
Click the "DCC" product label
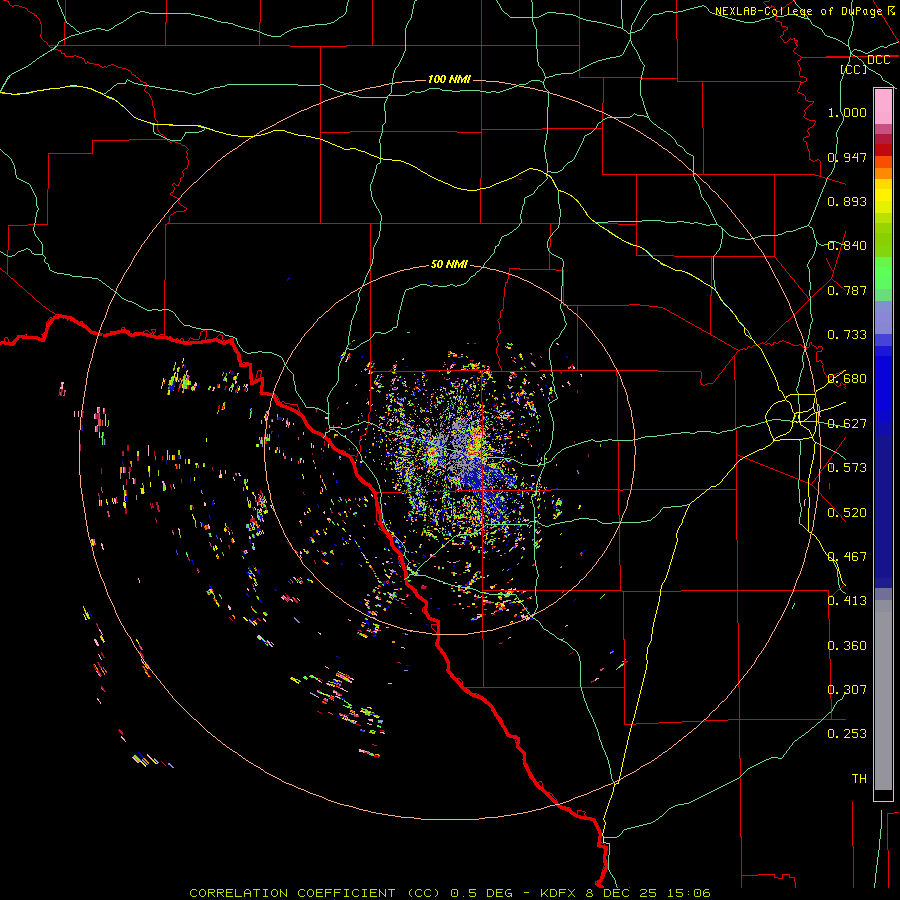[878, 60]
